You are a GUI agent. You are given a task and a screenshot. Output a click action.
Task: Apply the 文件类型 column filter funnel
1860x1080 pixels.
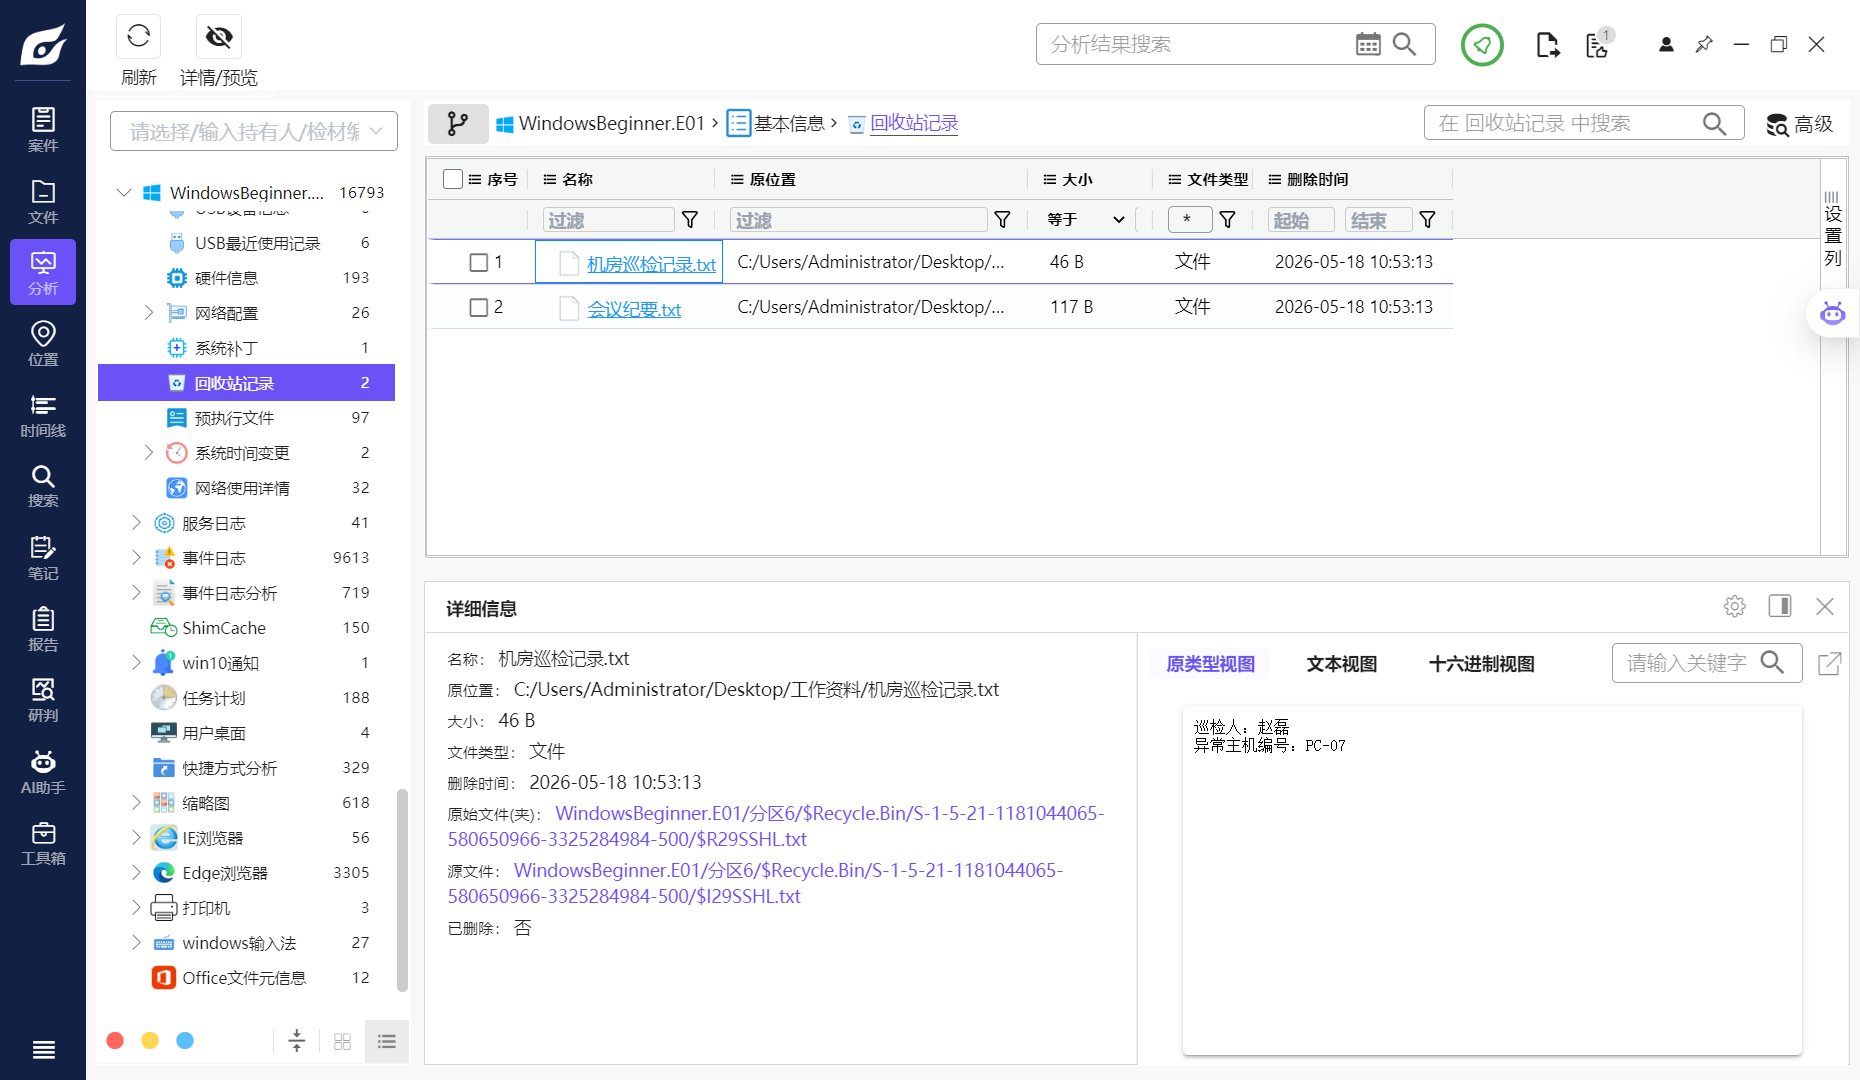click(x=1228, y=220)
